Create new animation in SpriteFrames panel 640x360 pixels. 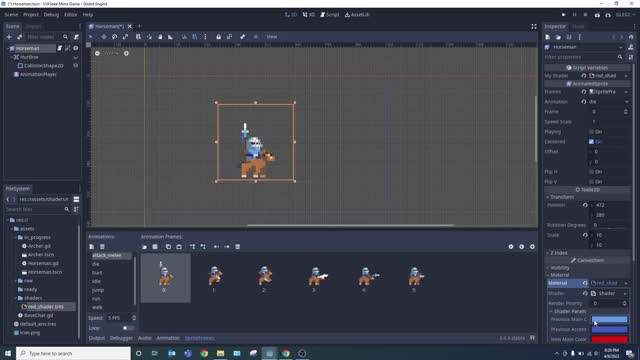click(x=92, y=247)
